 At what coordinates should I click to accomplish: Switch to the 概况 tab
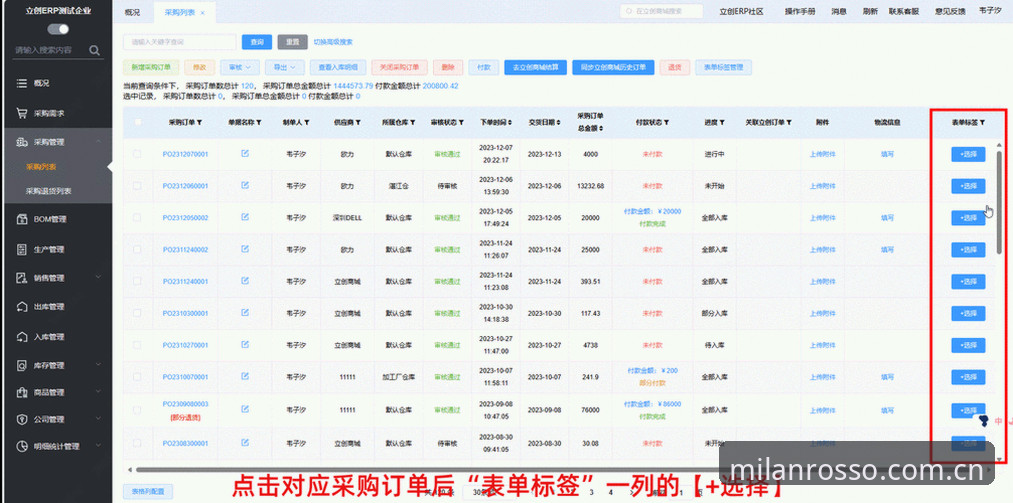point(132,12)
